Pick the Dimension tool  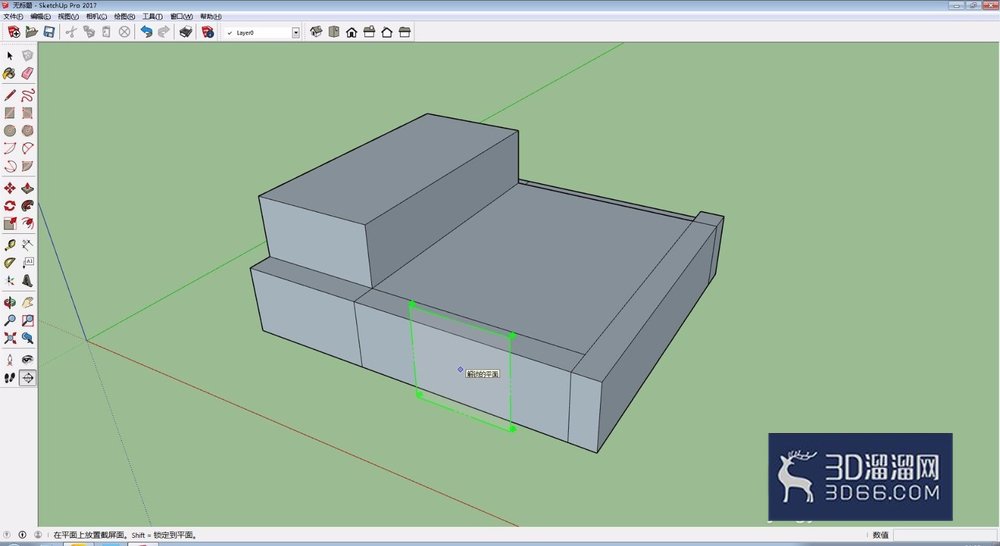click(x=27, y=245)
